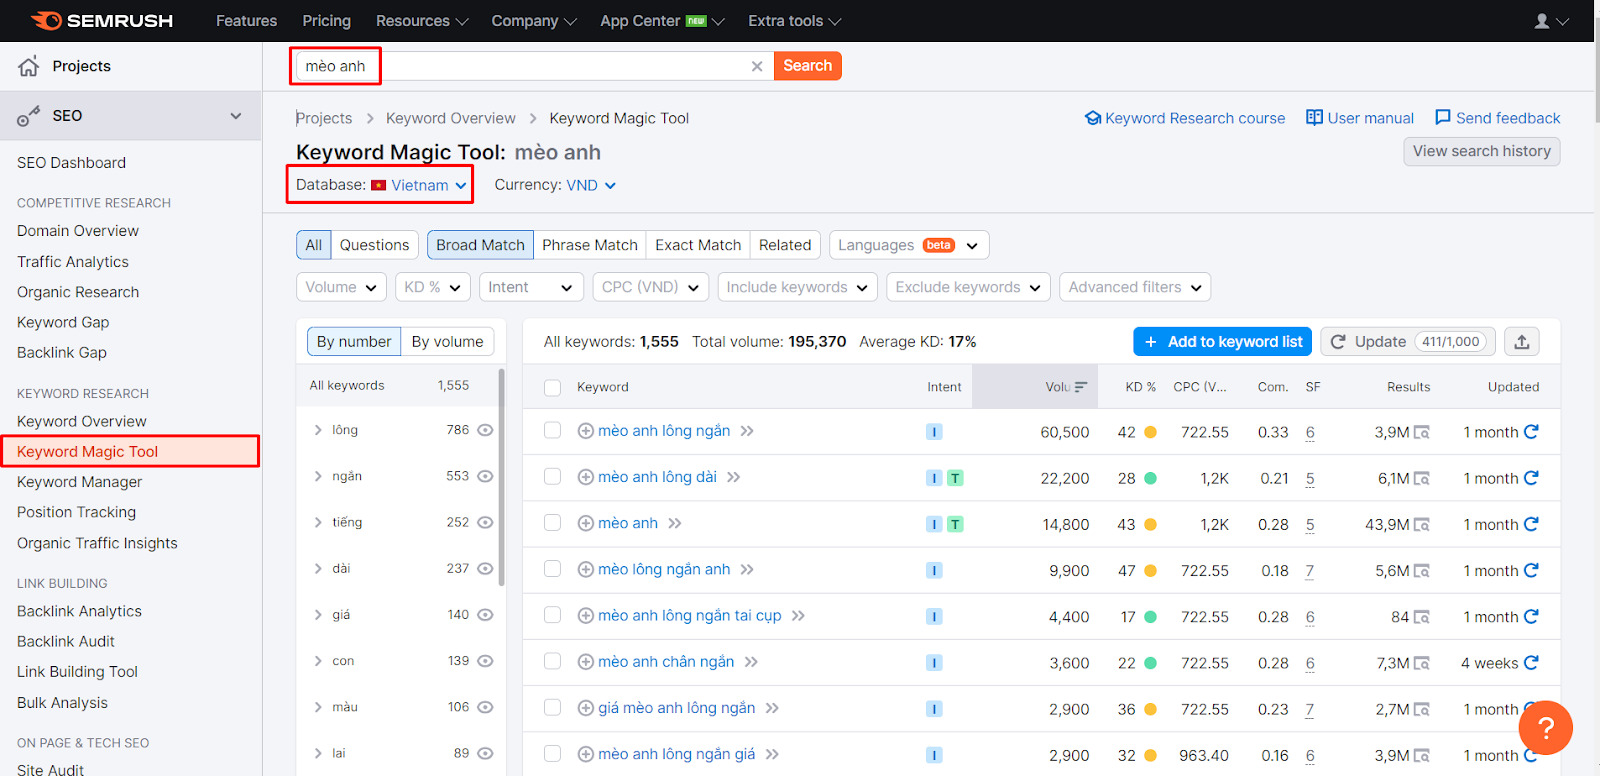Click the Send feedback chat icon
1600x776 pixels.
click(x=1443, y=118)
